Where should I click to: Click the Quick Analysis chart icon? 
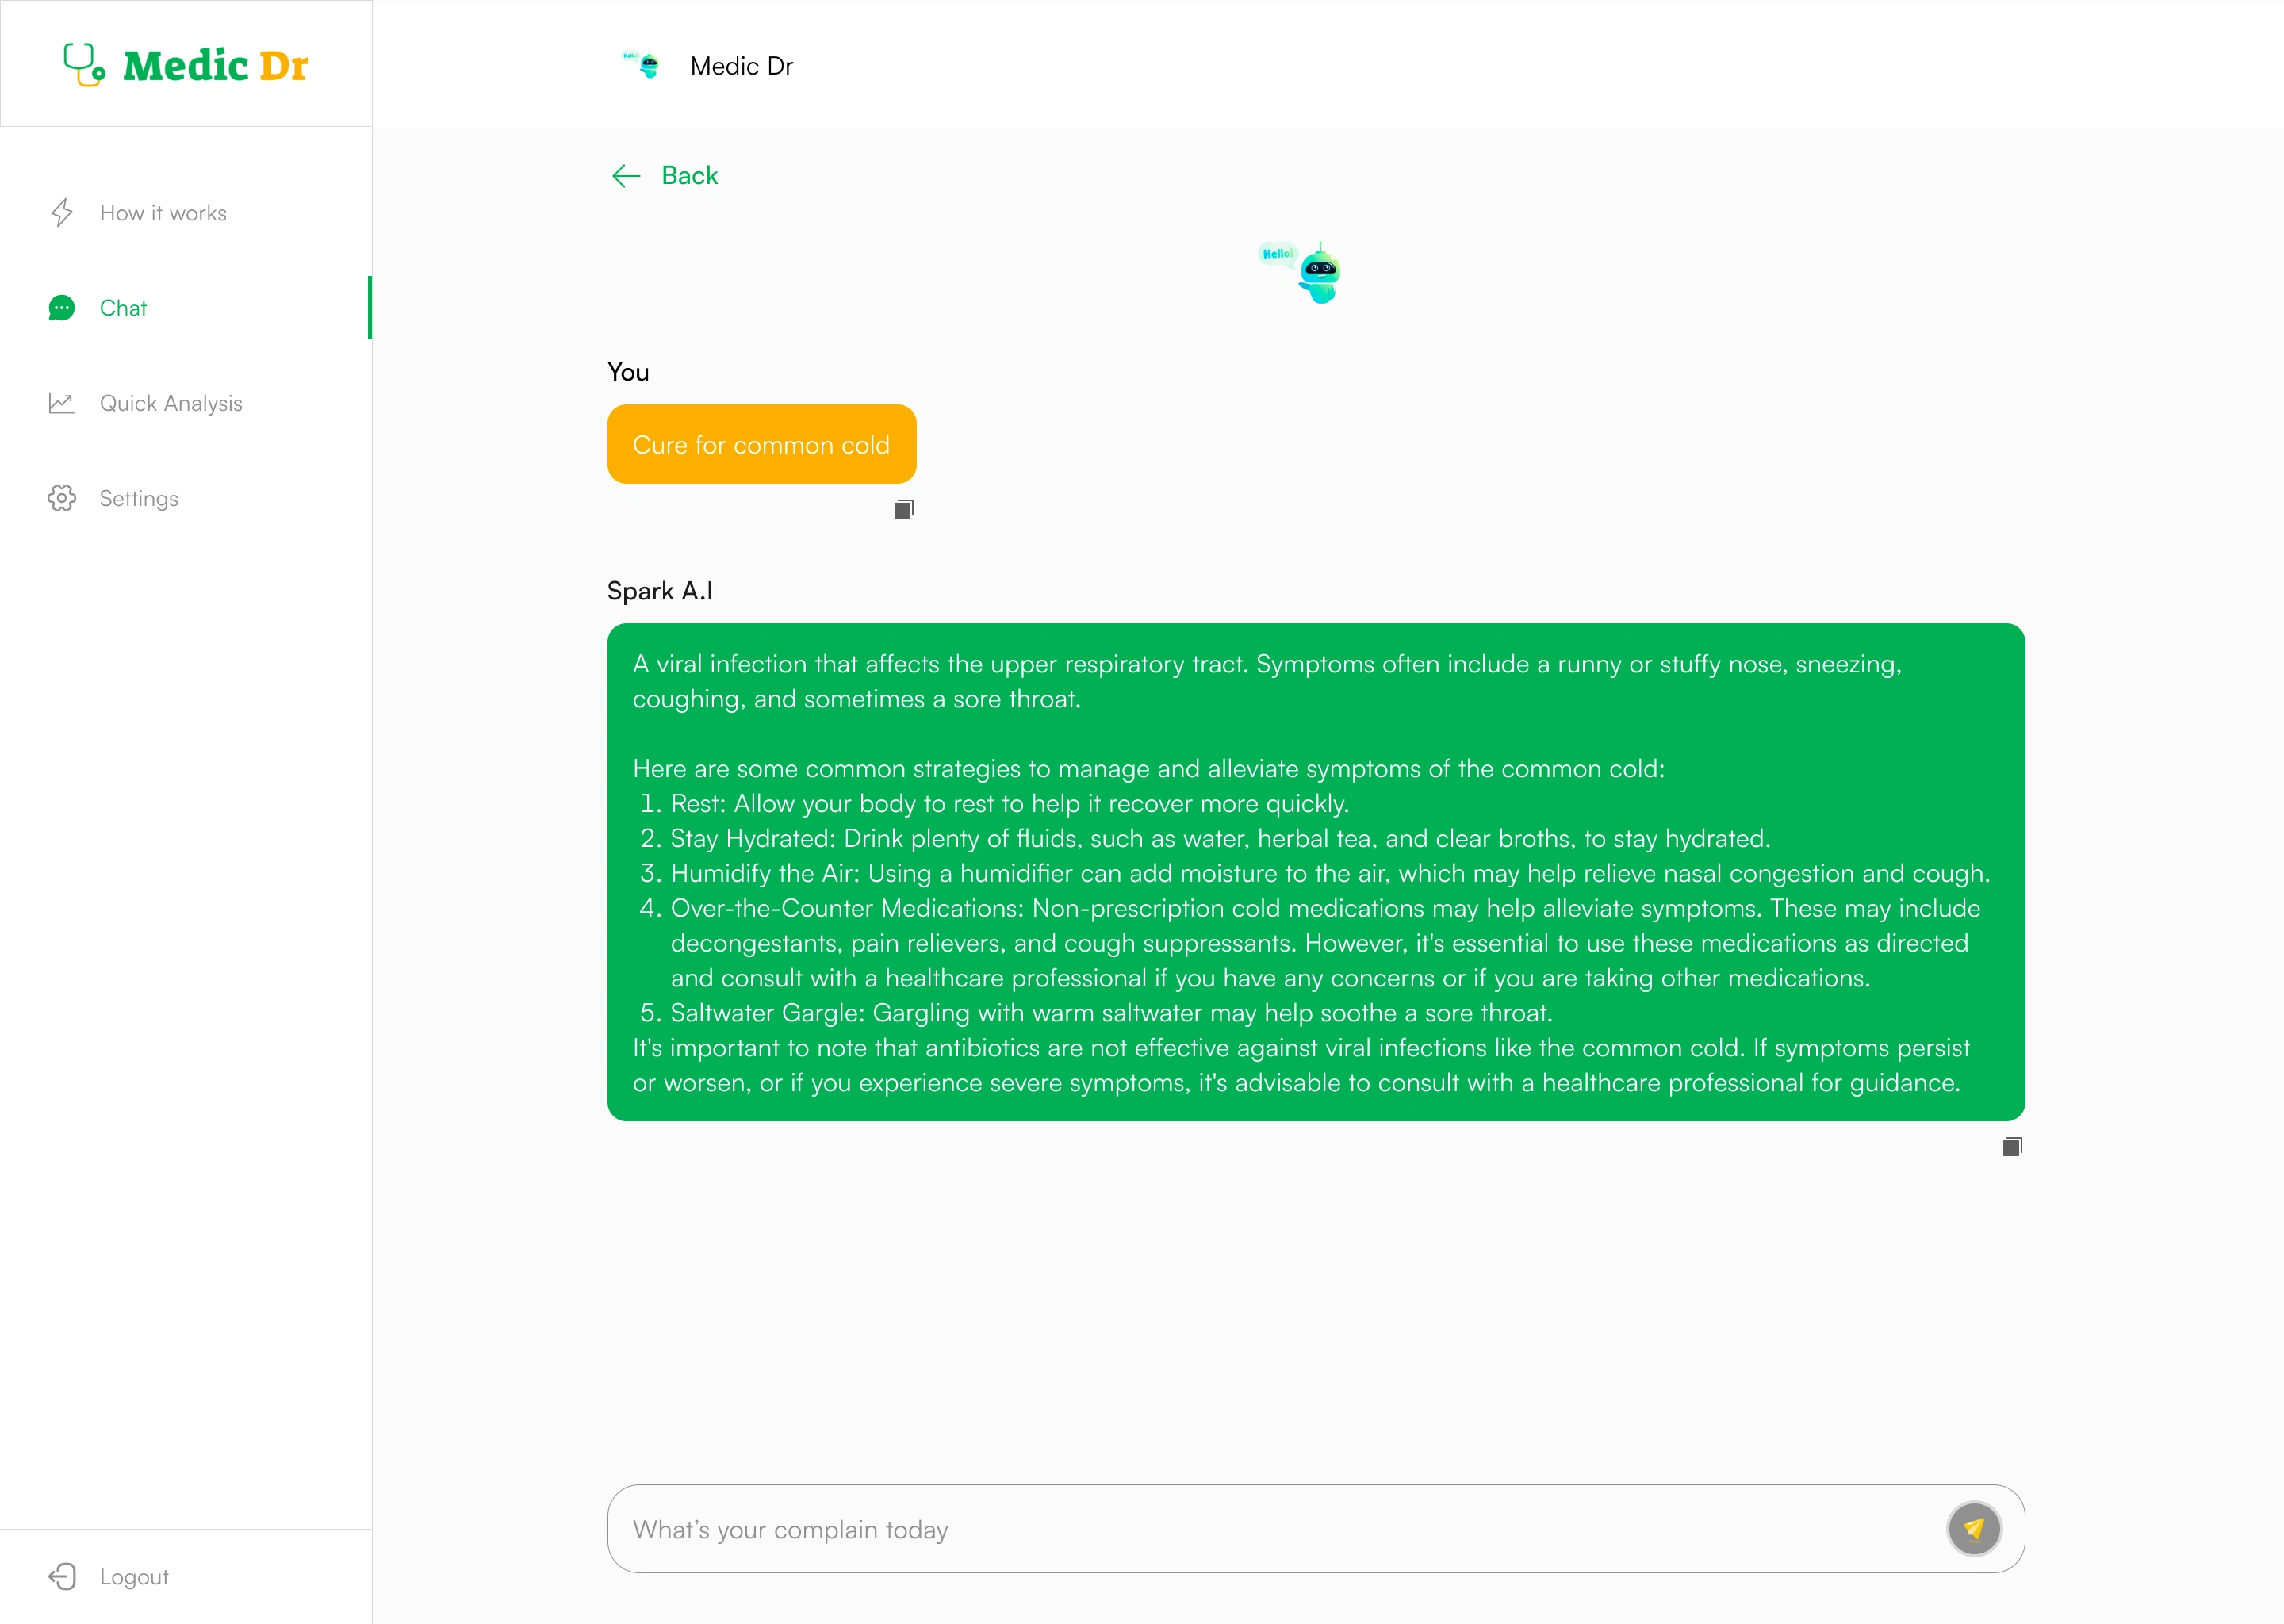tap(62, 403)
